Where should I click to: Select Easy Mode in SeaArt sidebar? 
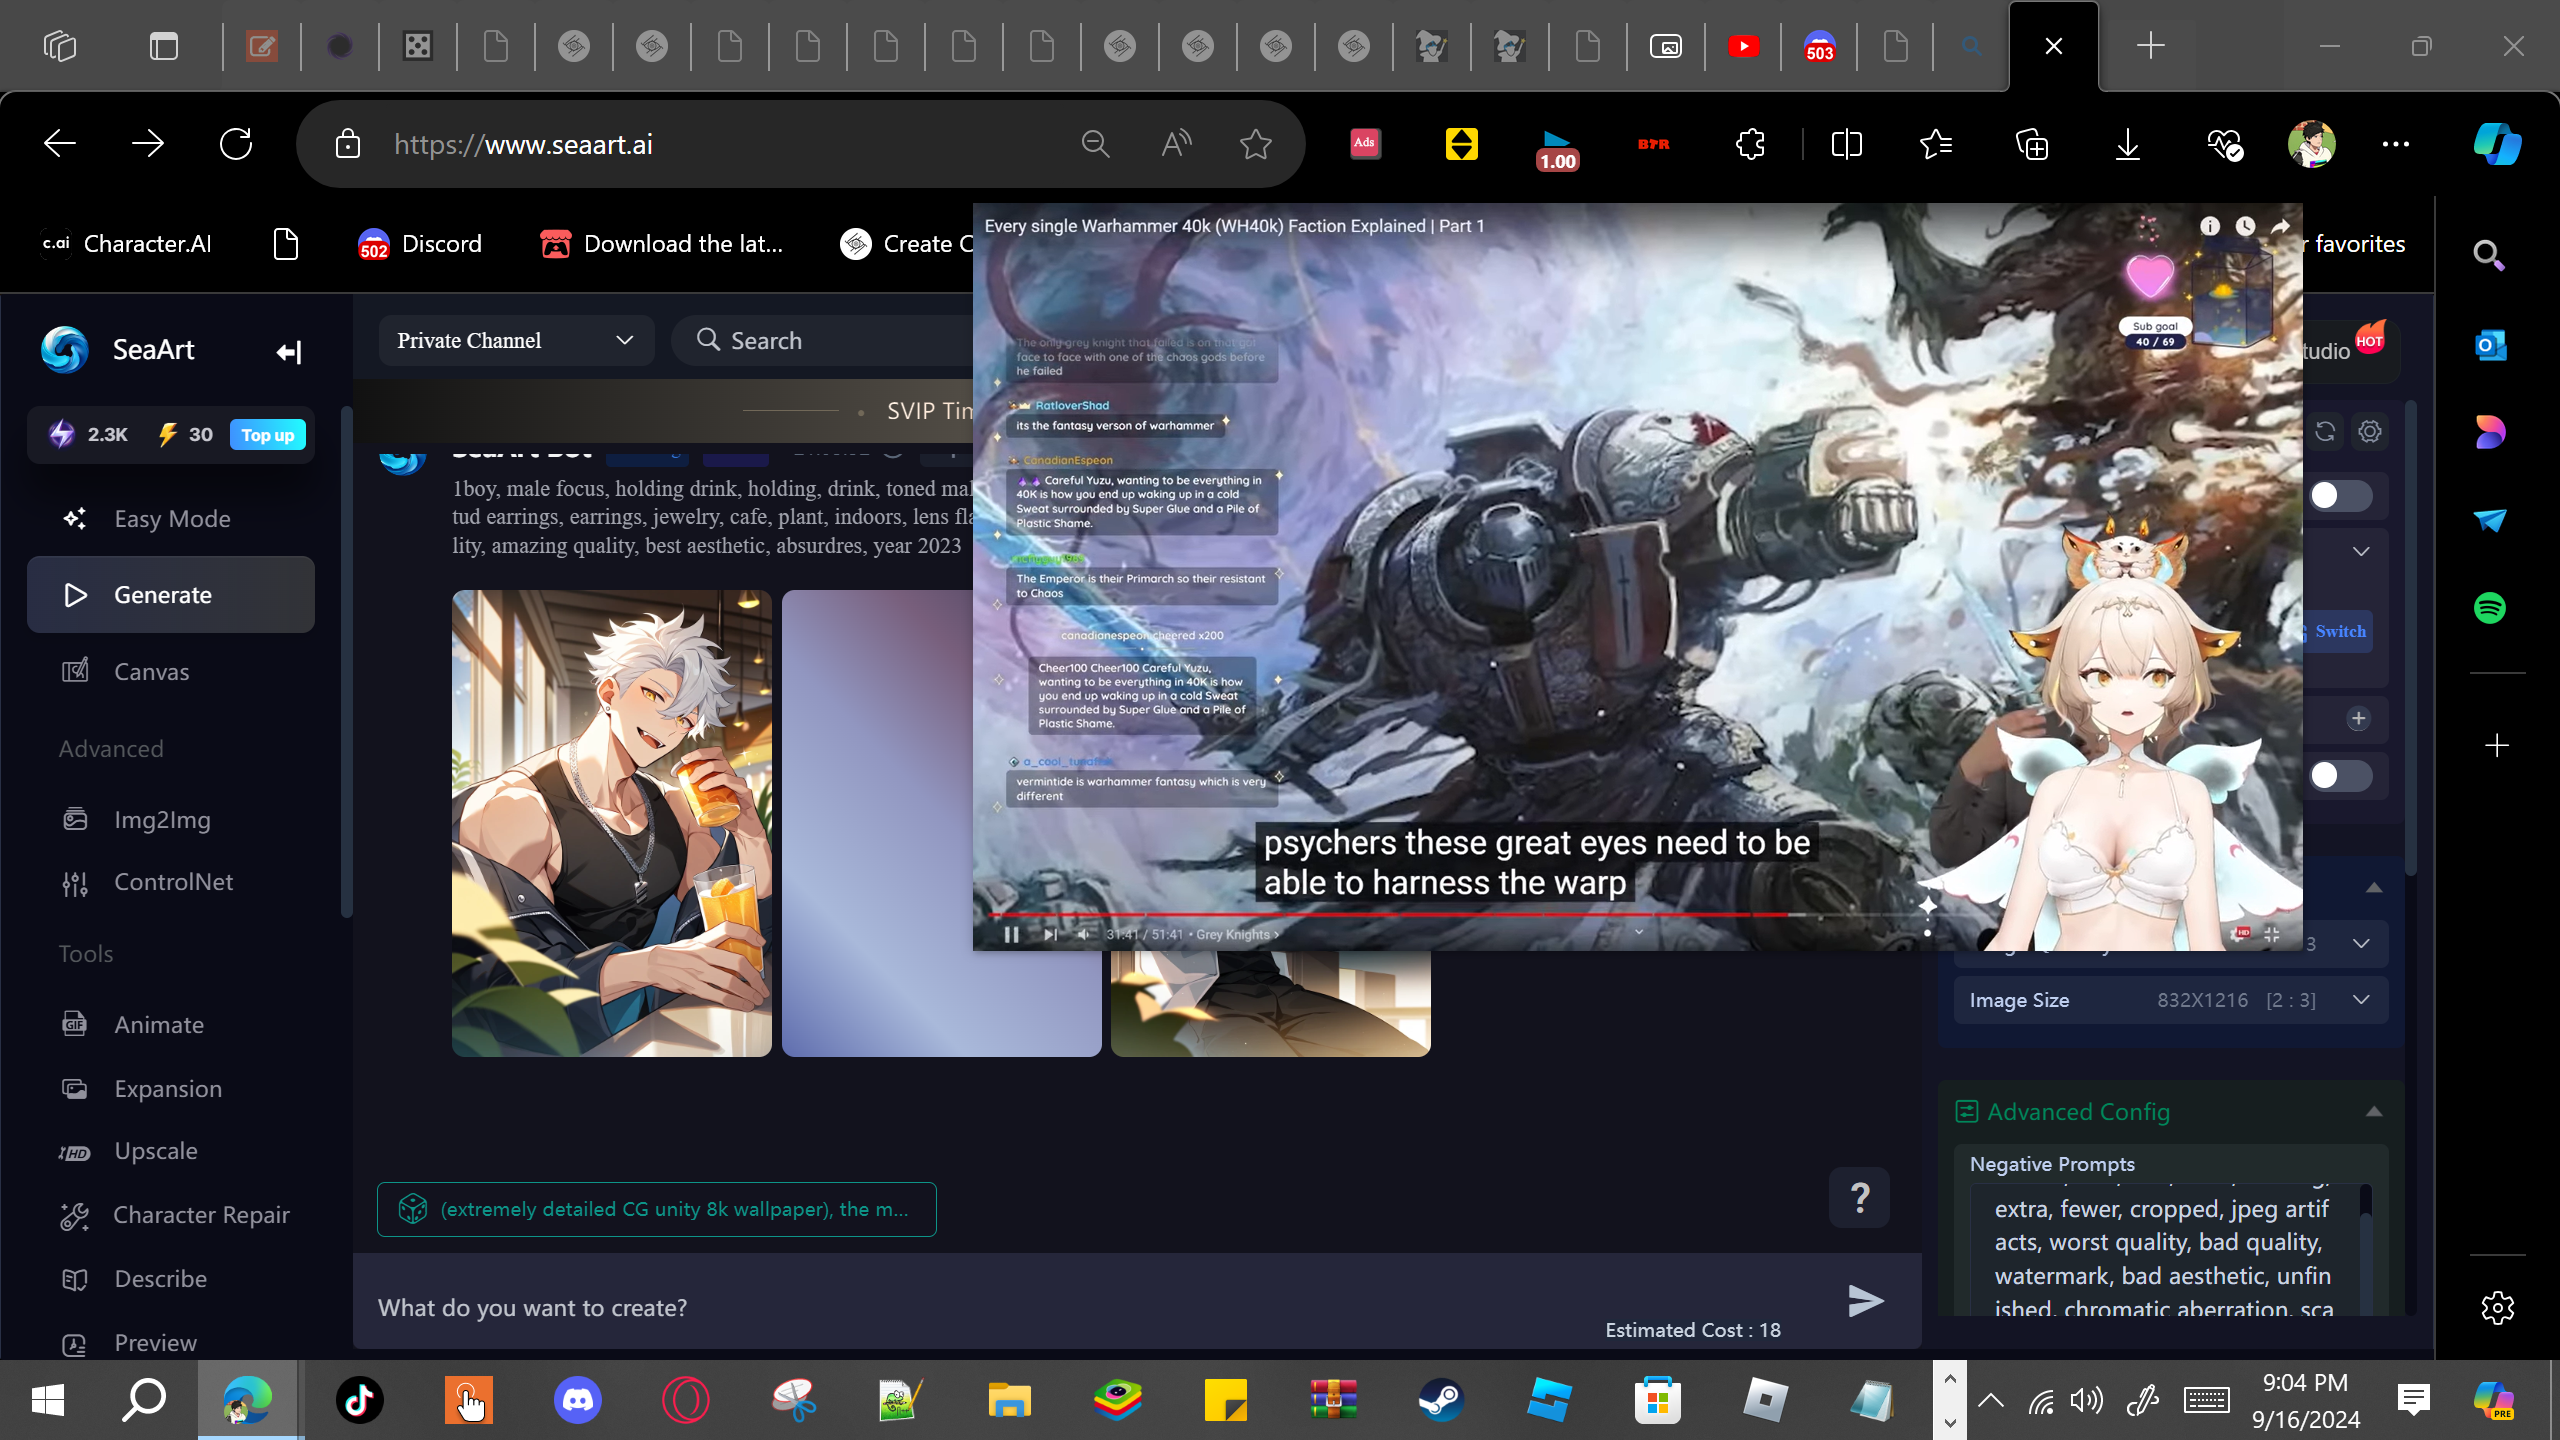171,519
